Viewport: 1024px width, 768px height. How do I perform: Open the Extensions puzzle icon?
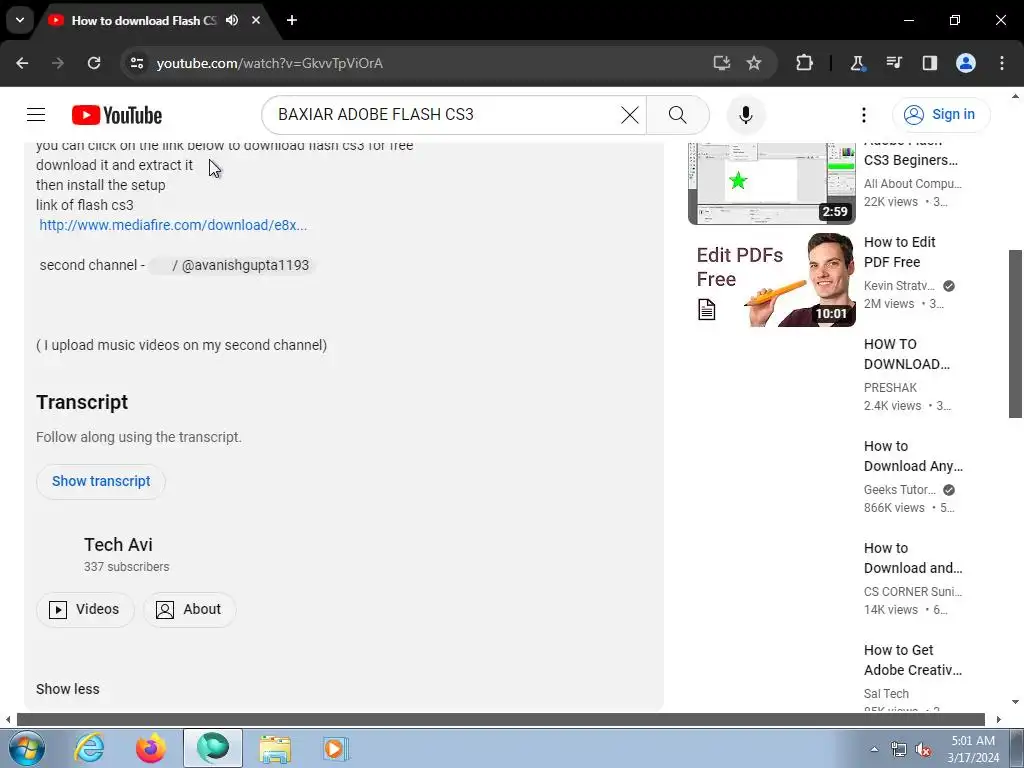click(805, 63)
